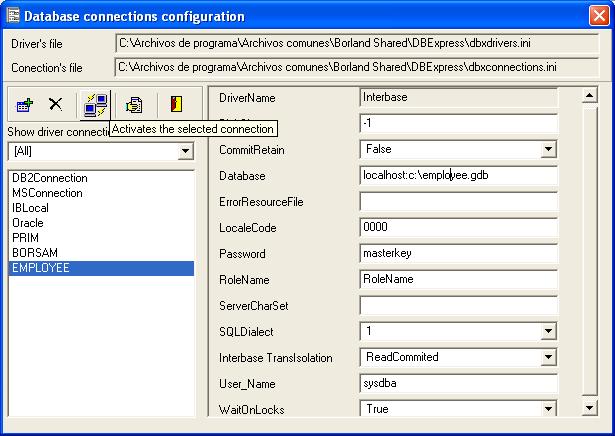Image resolution: width=615 pixels, height=436 pixels.
Task: Expand the WaitOnLocks True dropdown
Action: (548, 409)
